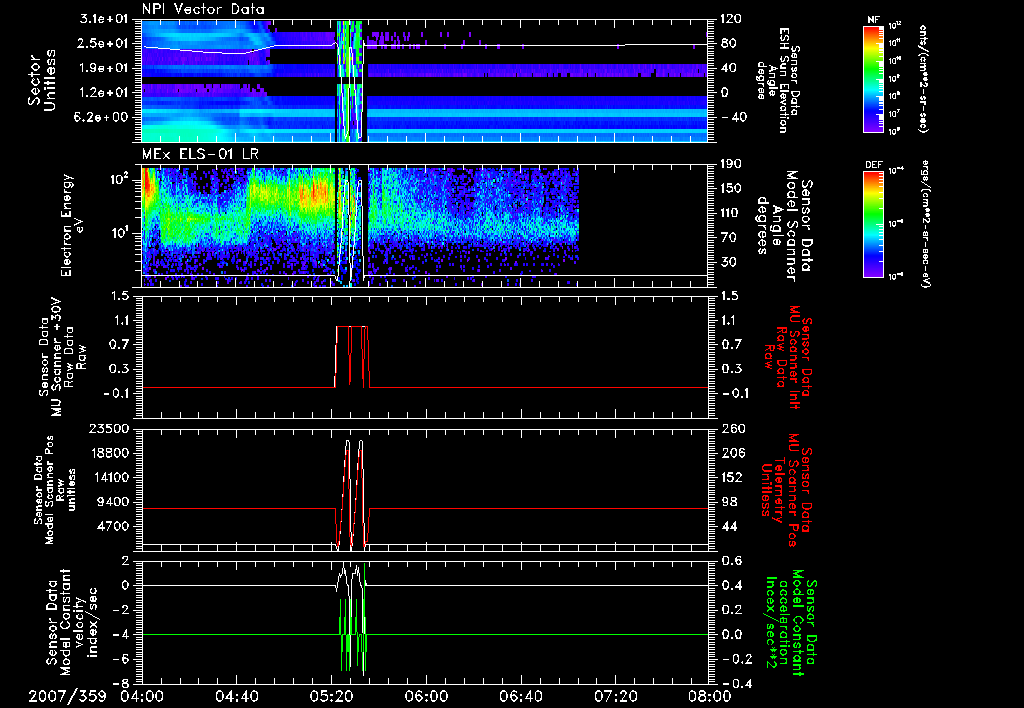Image resolution: width=1024 pixels, height=708 pixels.
Task: Click the 98 telemetry tick value
Action: (727, 502)
